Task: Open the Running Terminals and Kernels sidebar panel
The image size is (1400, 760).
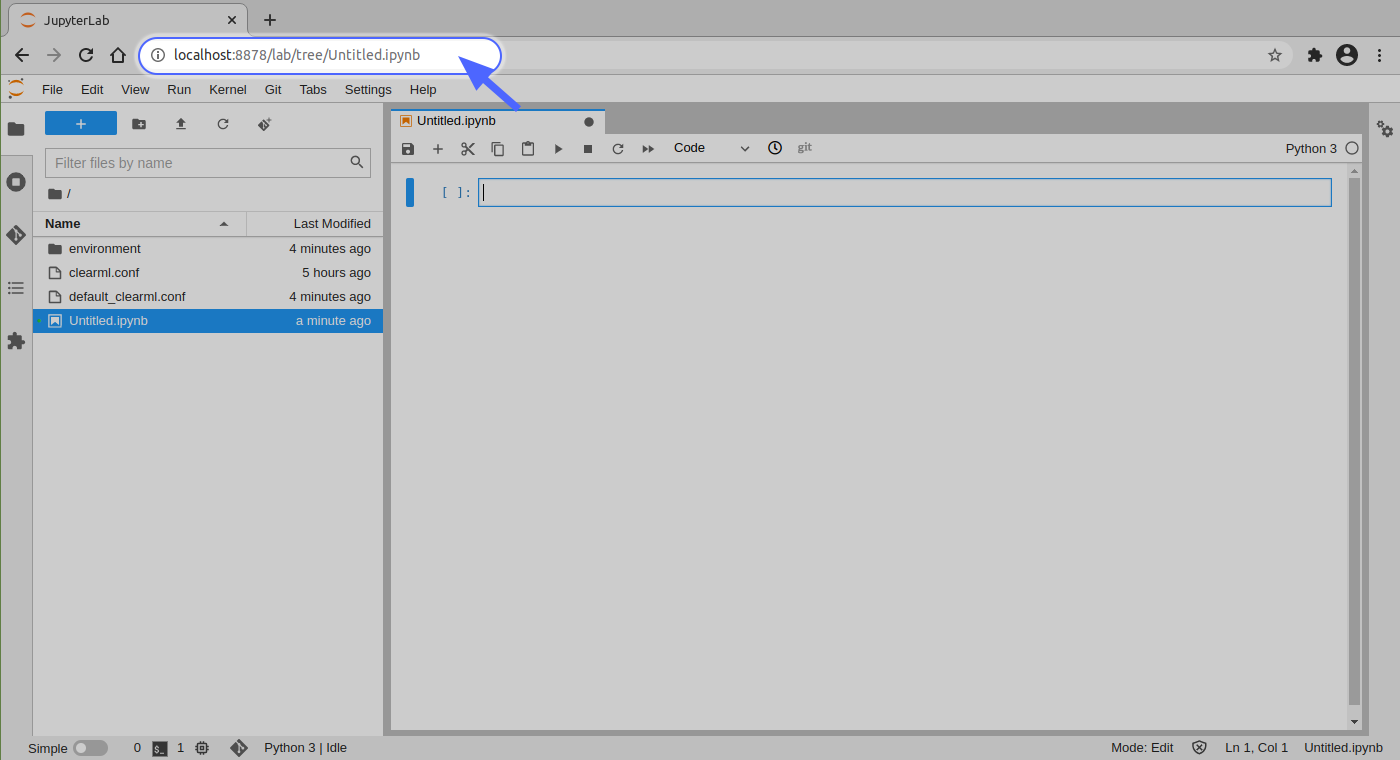Action: coord(16,182)
